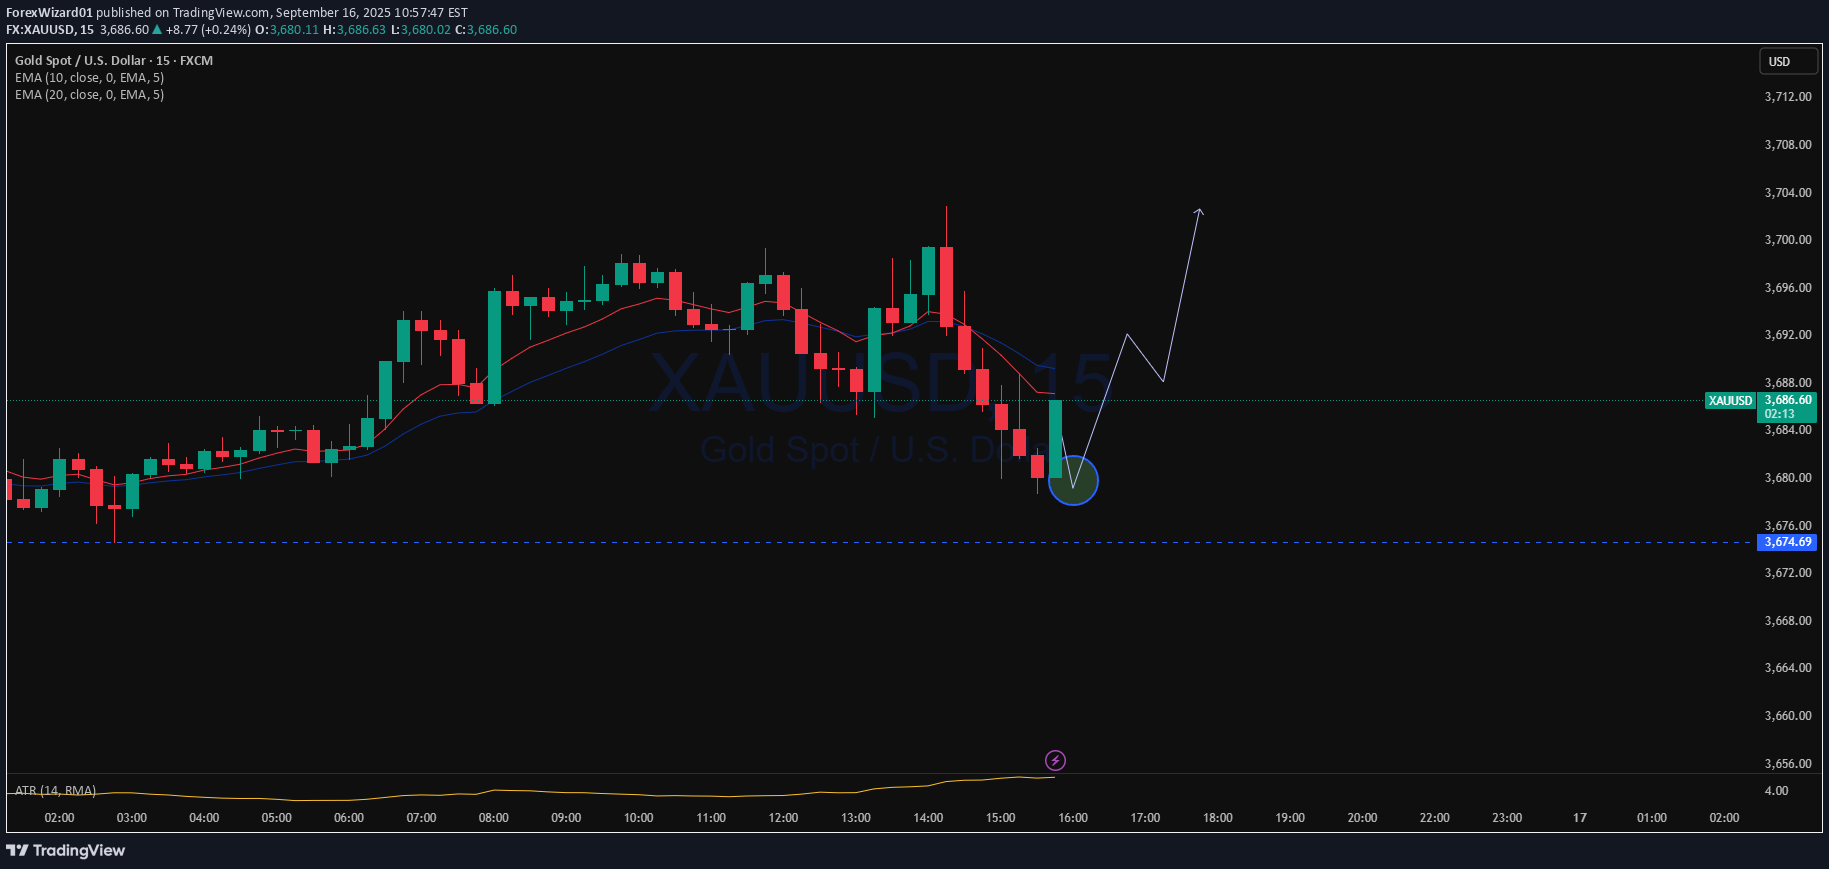Click the ForexWizard01 author name
This screenshot has height=869, width=1829.
(49, 13)
